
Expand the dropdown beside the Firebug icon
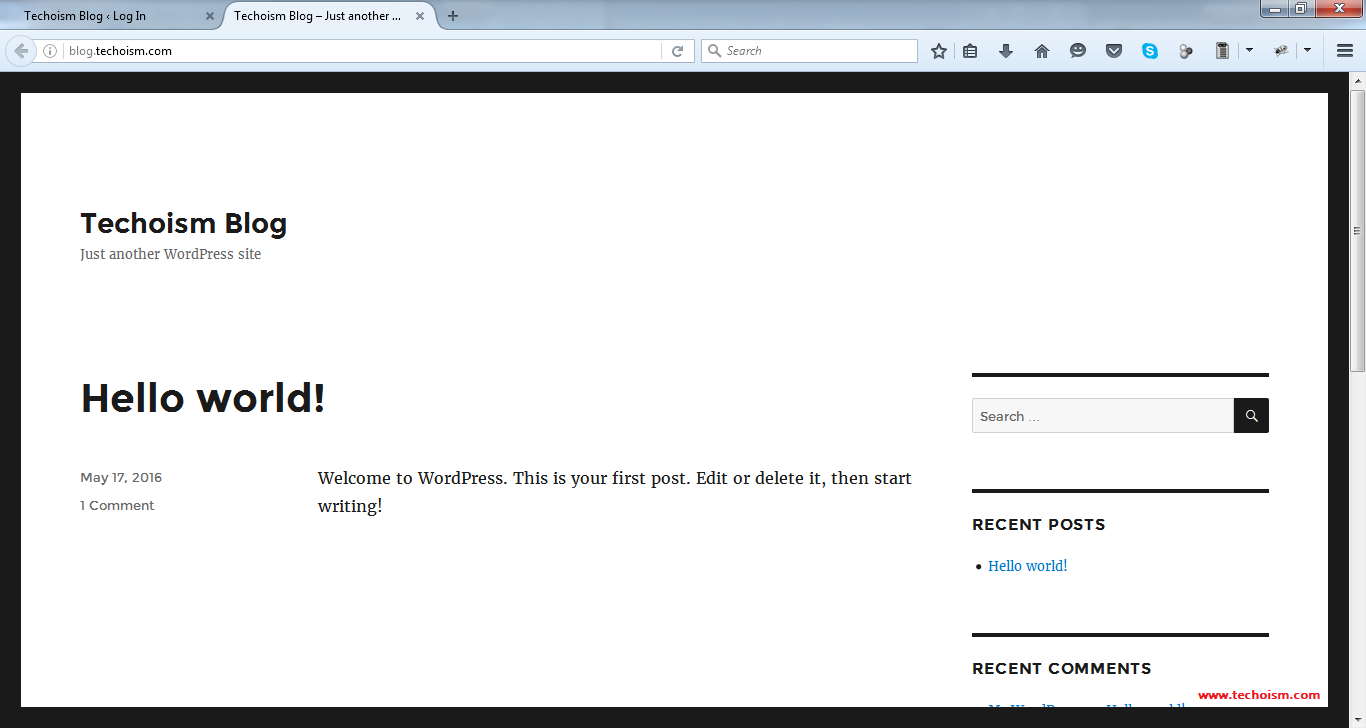(1307, 51)
